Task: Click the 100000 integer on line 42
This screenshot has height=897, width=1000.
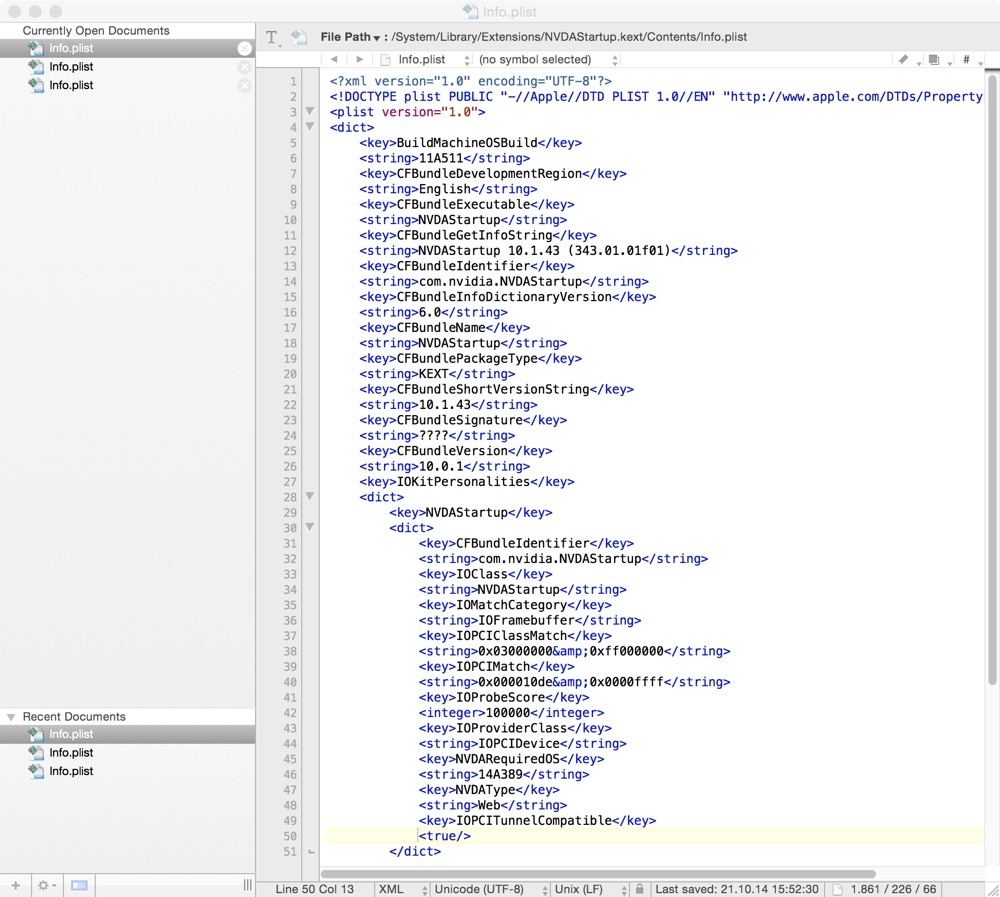Action: tap(508, 713)
